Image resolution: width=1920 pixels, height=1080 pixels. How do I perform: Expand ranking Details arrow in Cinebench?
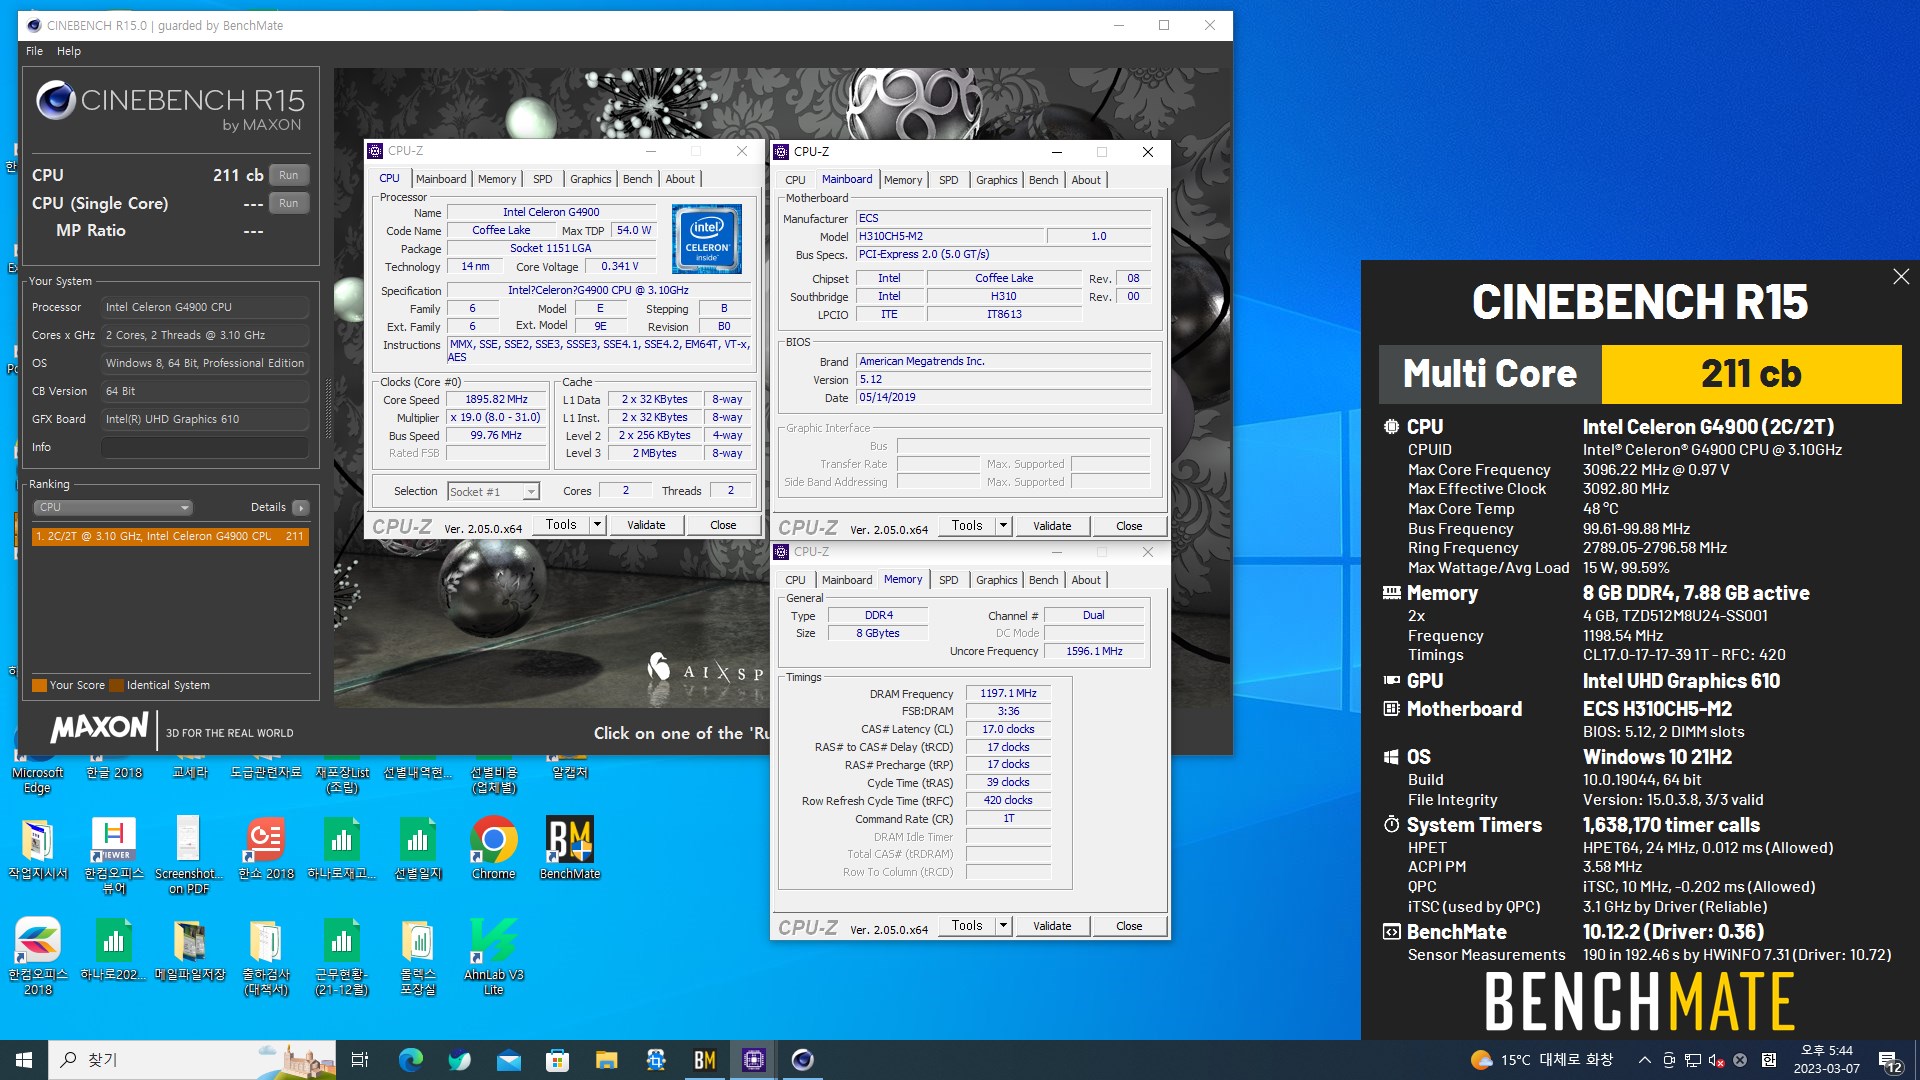(x=301, y=508)
